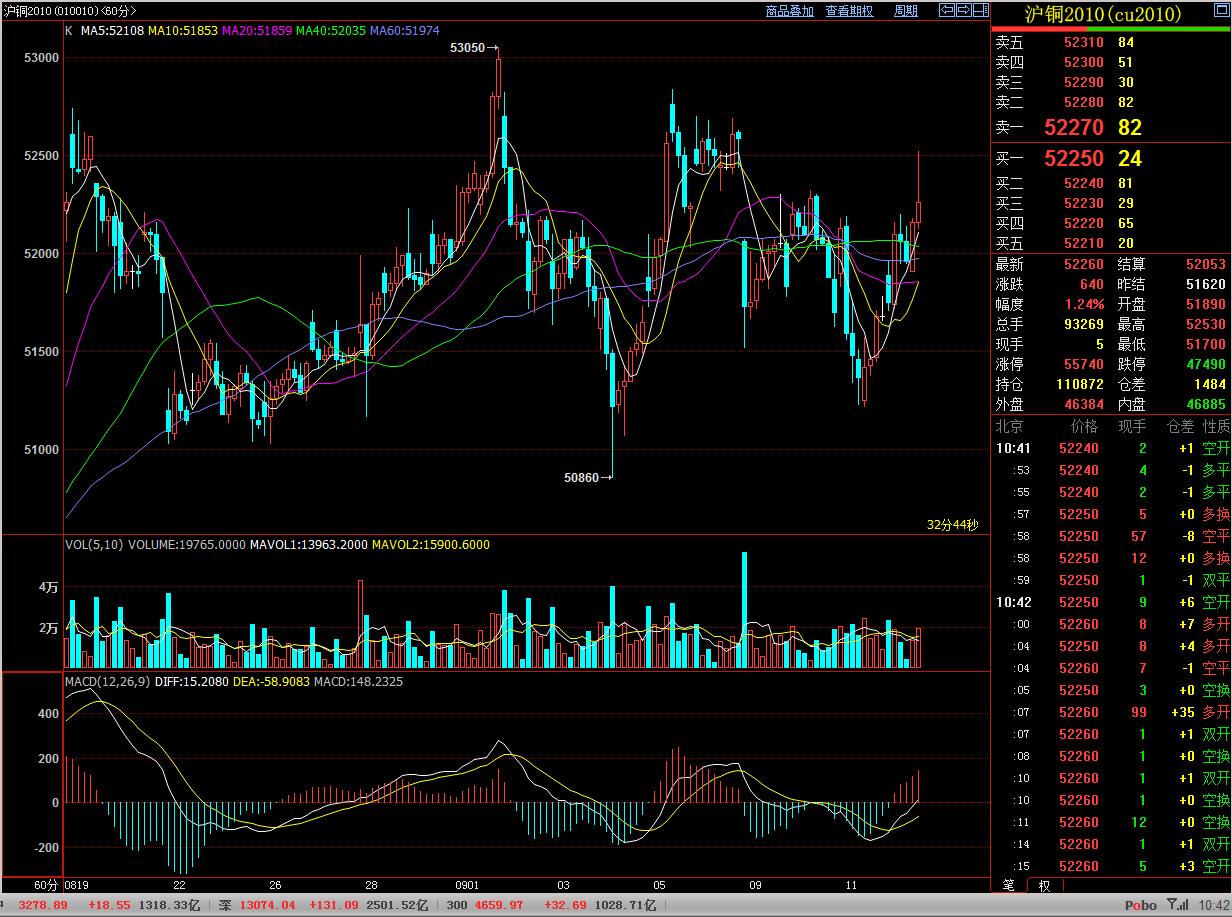Click the 0819 date axis label
The height and width of the screenshot is (917, 1232).
78,885
